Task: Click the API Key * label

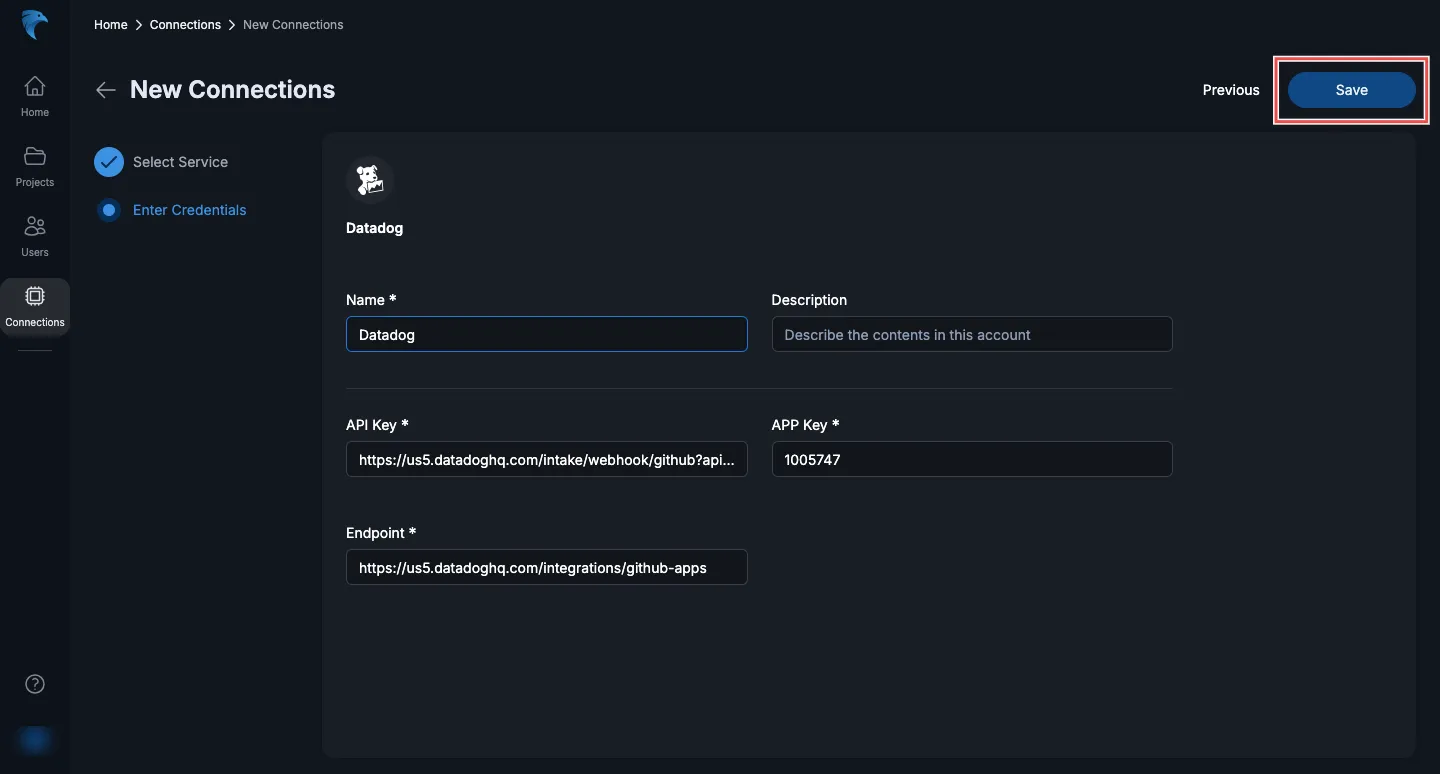Action: point(377,425)
